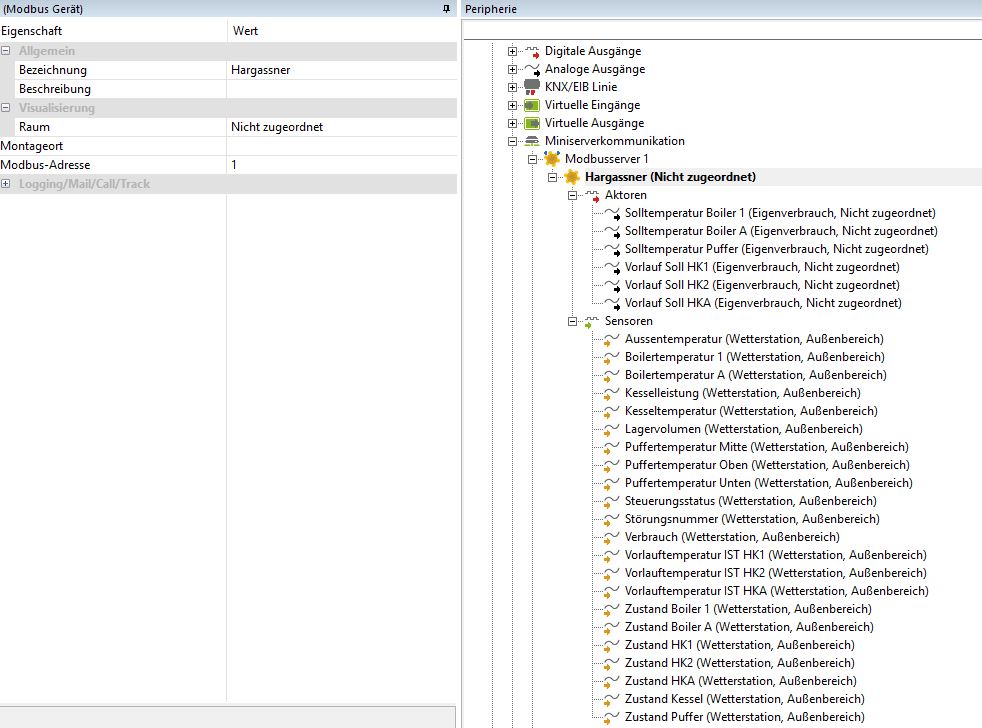Collapse the Allgemein property group
This screenshot has height=728, width=982.
(x=6, y=51)
